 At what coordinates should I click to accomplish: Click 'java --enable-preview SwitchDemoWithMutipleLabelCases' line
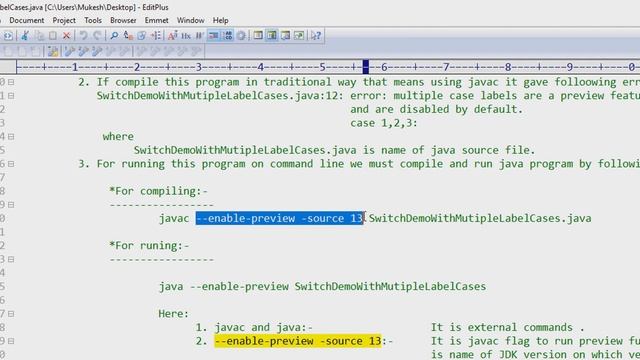coord(322,287)
